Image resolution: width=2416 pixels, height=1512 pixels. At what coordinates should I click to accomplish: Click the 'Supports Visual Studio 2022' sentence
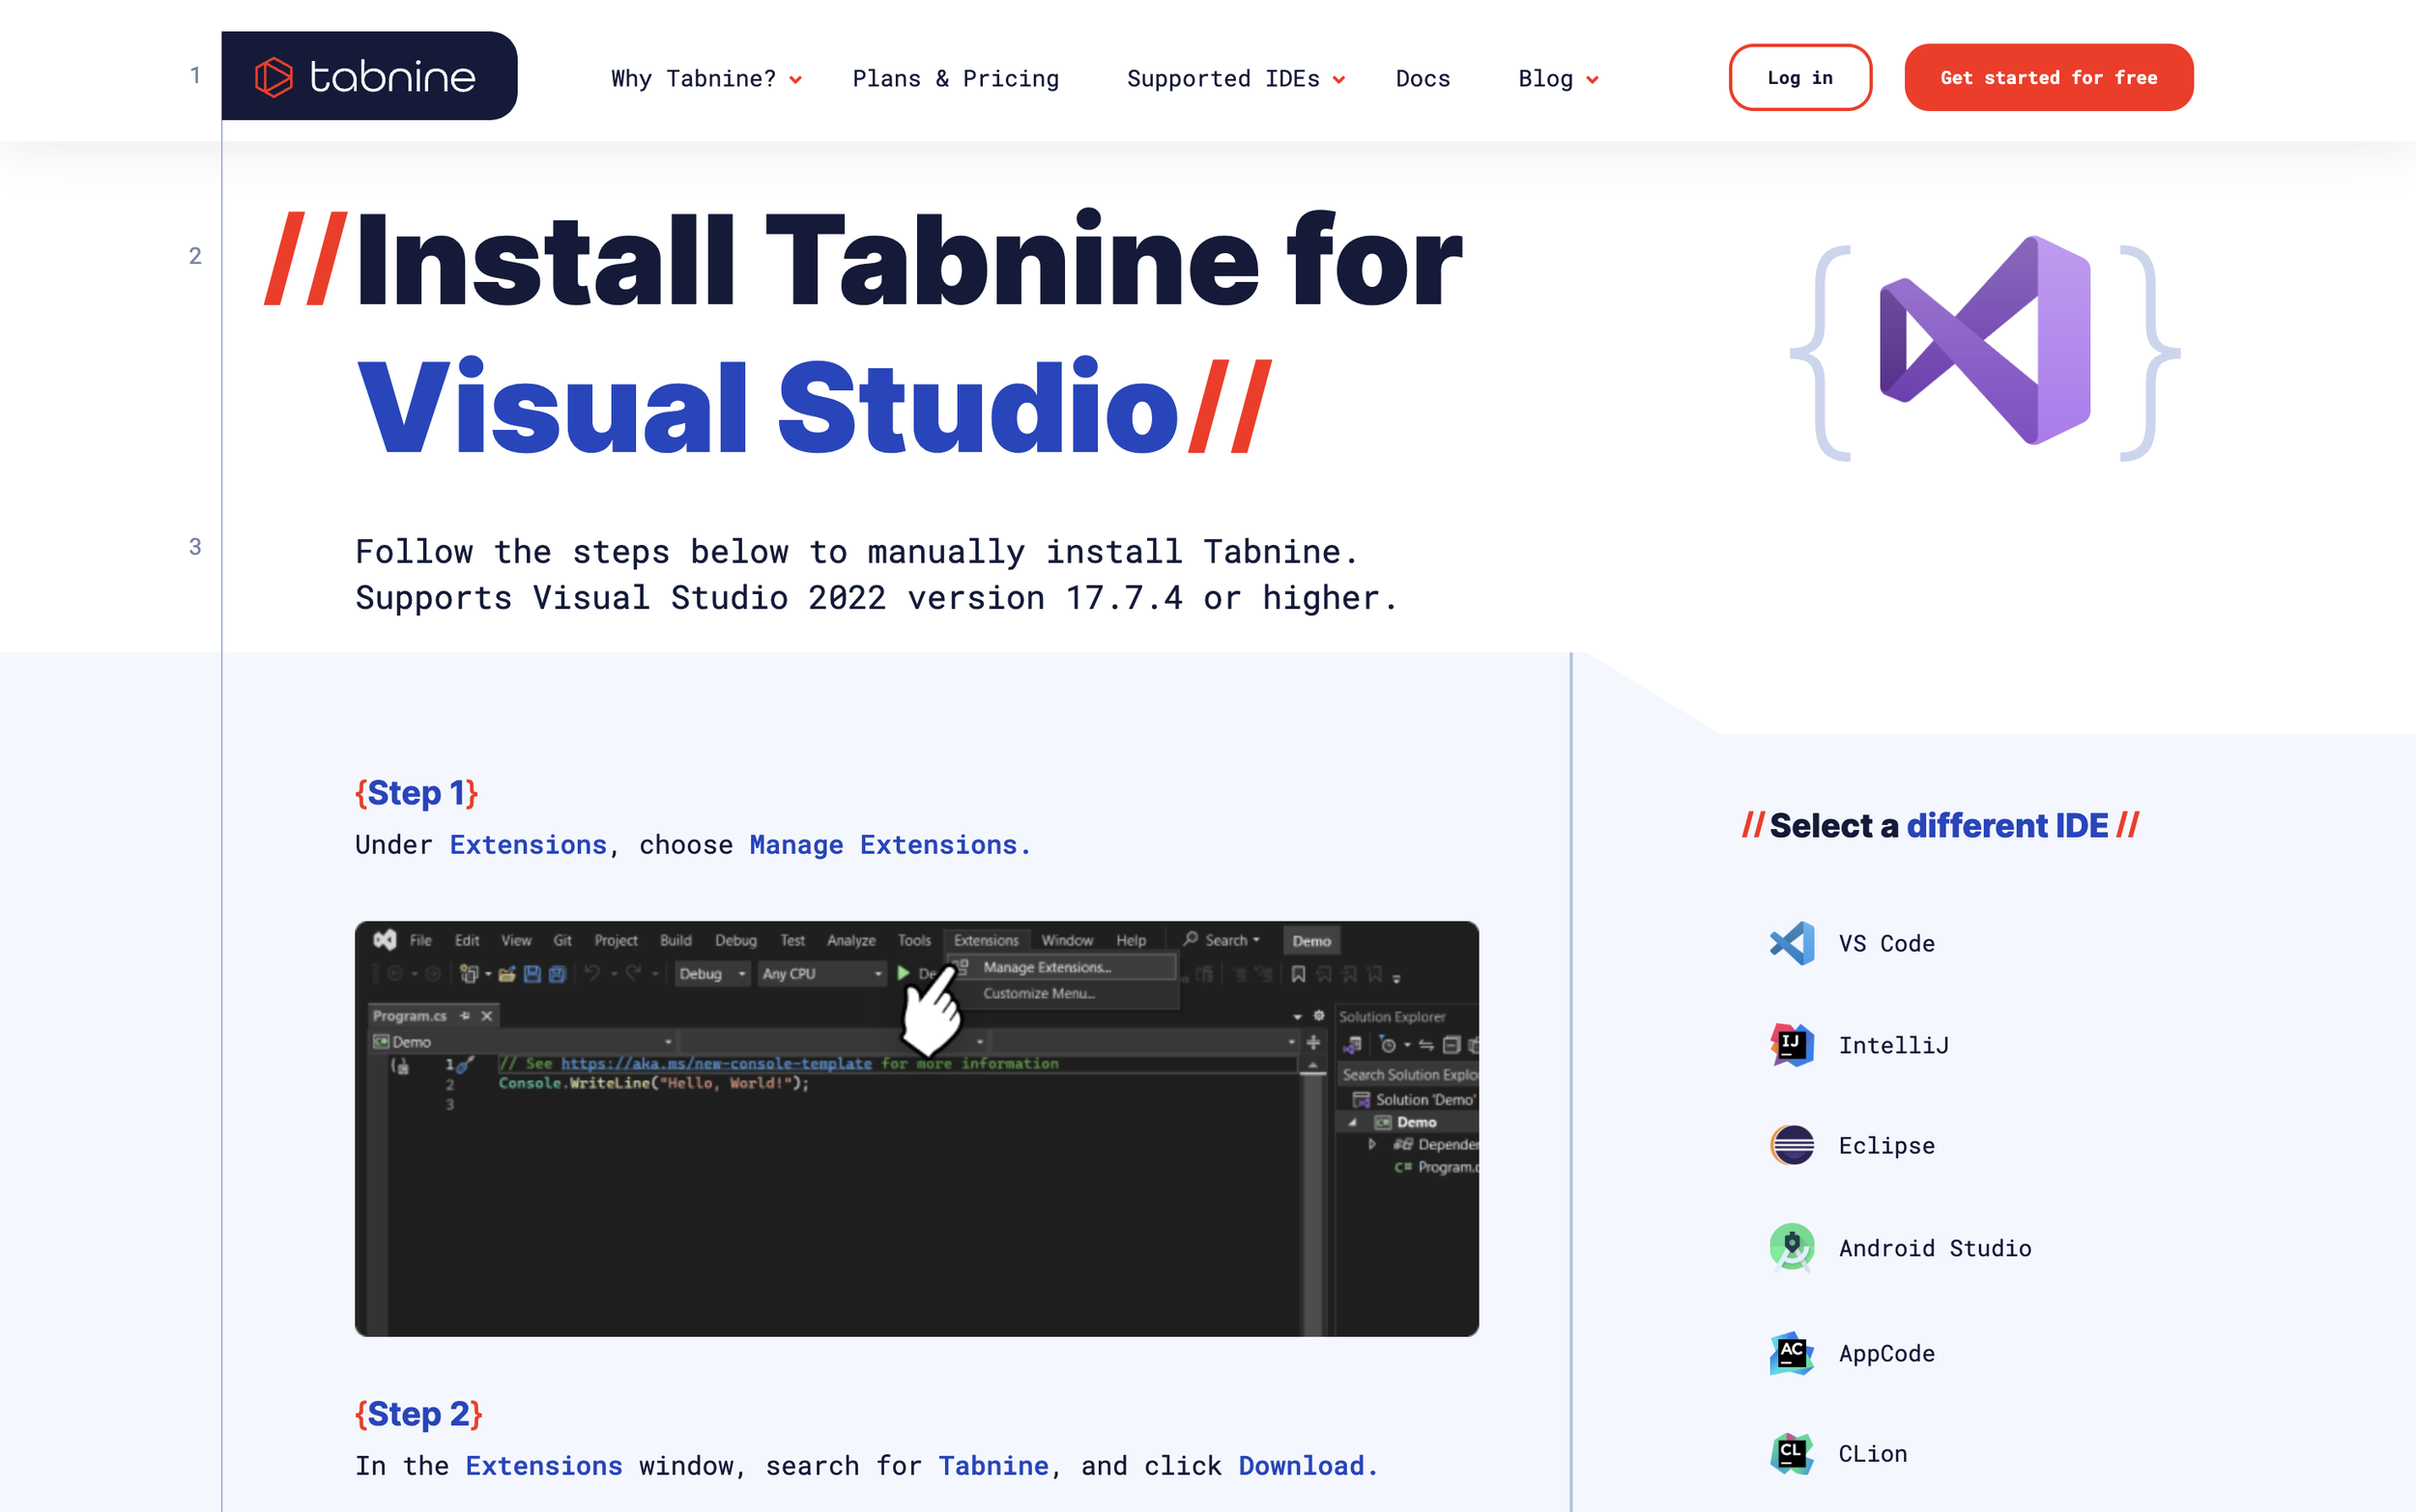876,598
